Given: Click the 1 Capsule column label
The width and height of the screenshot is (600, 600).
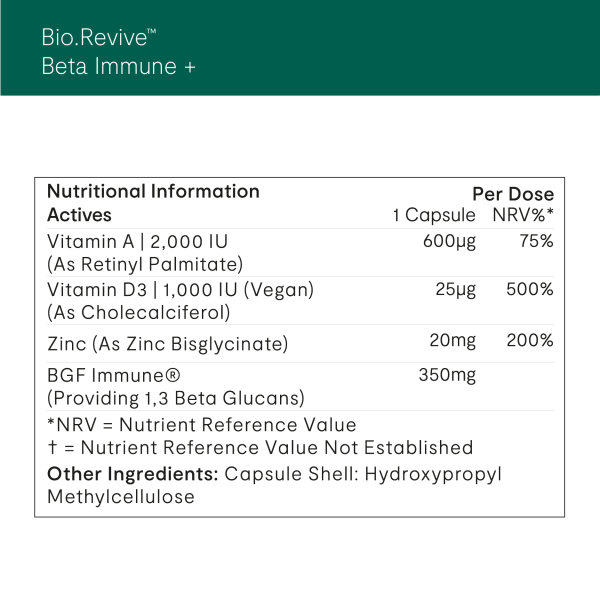Looking at the screenshot, I should pos(434,216).
